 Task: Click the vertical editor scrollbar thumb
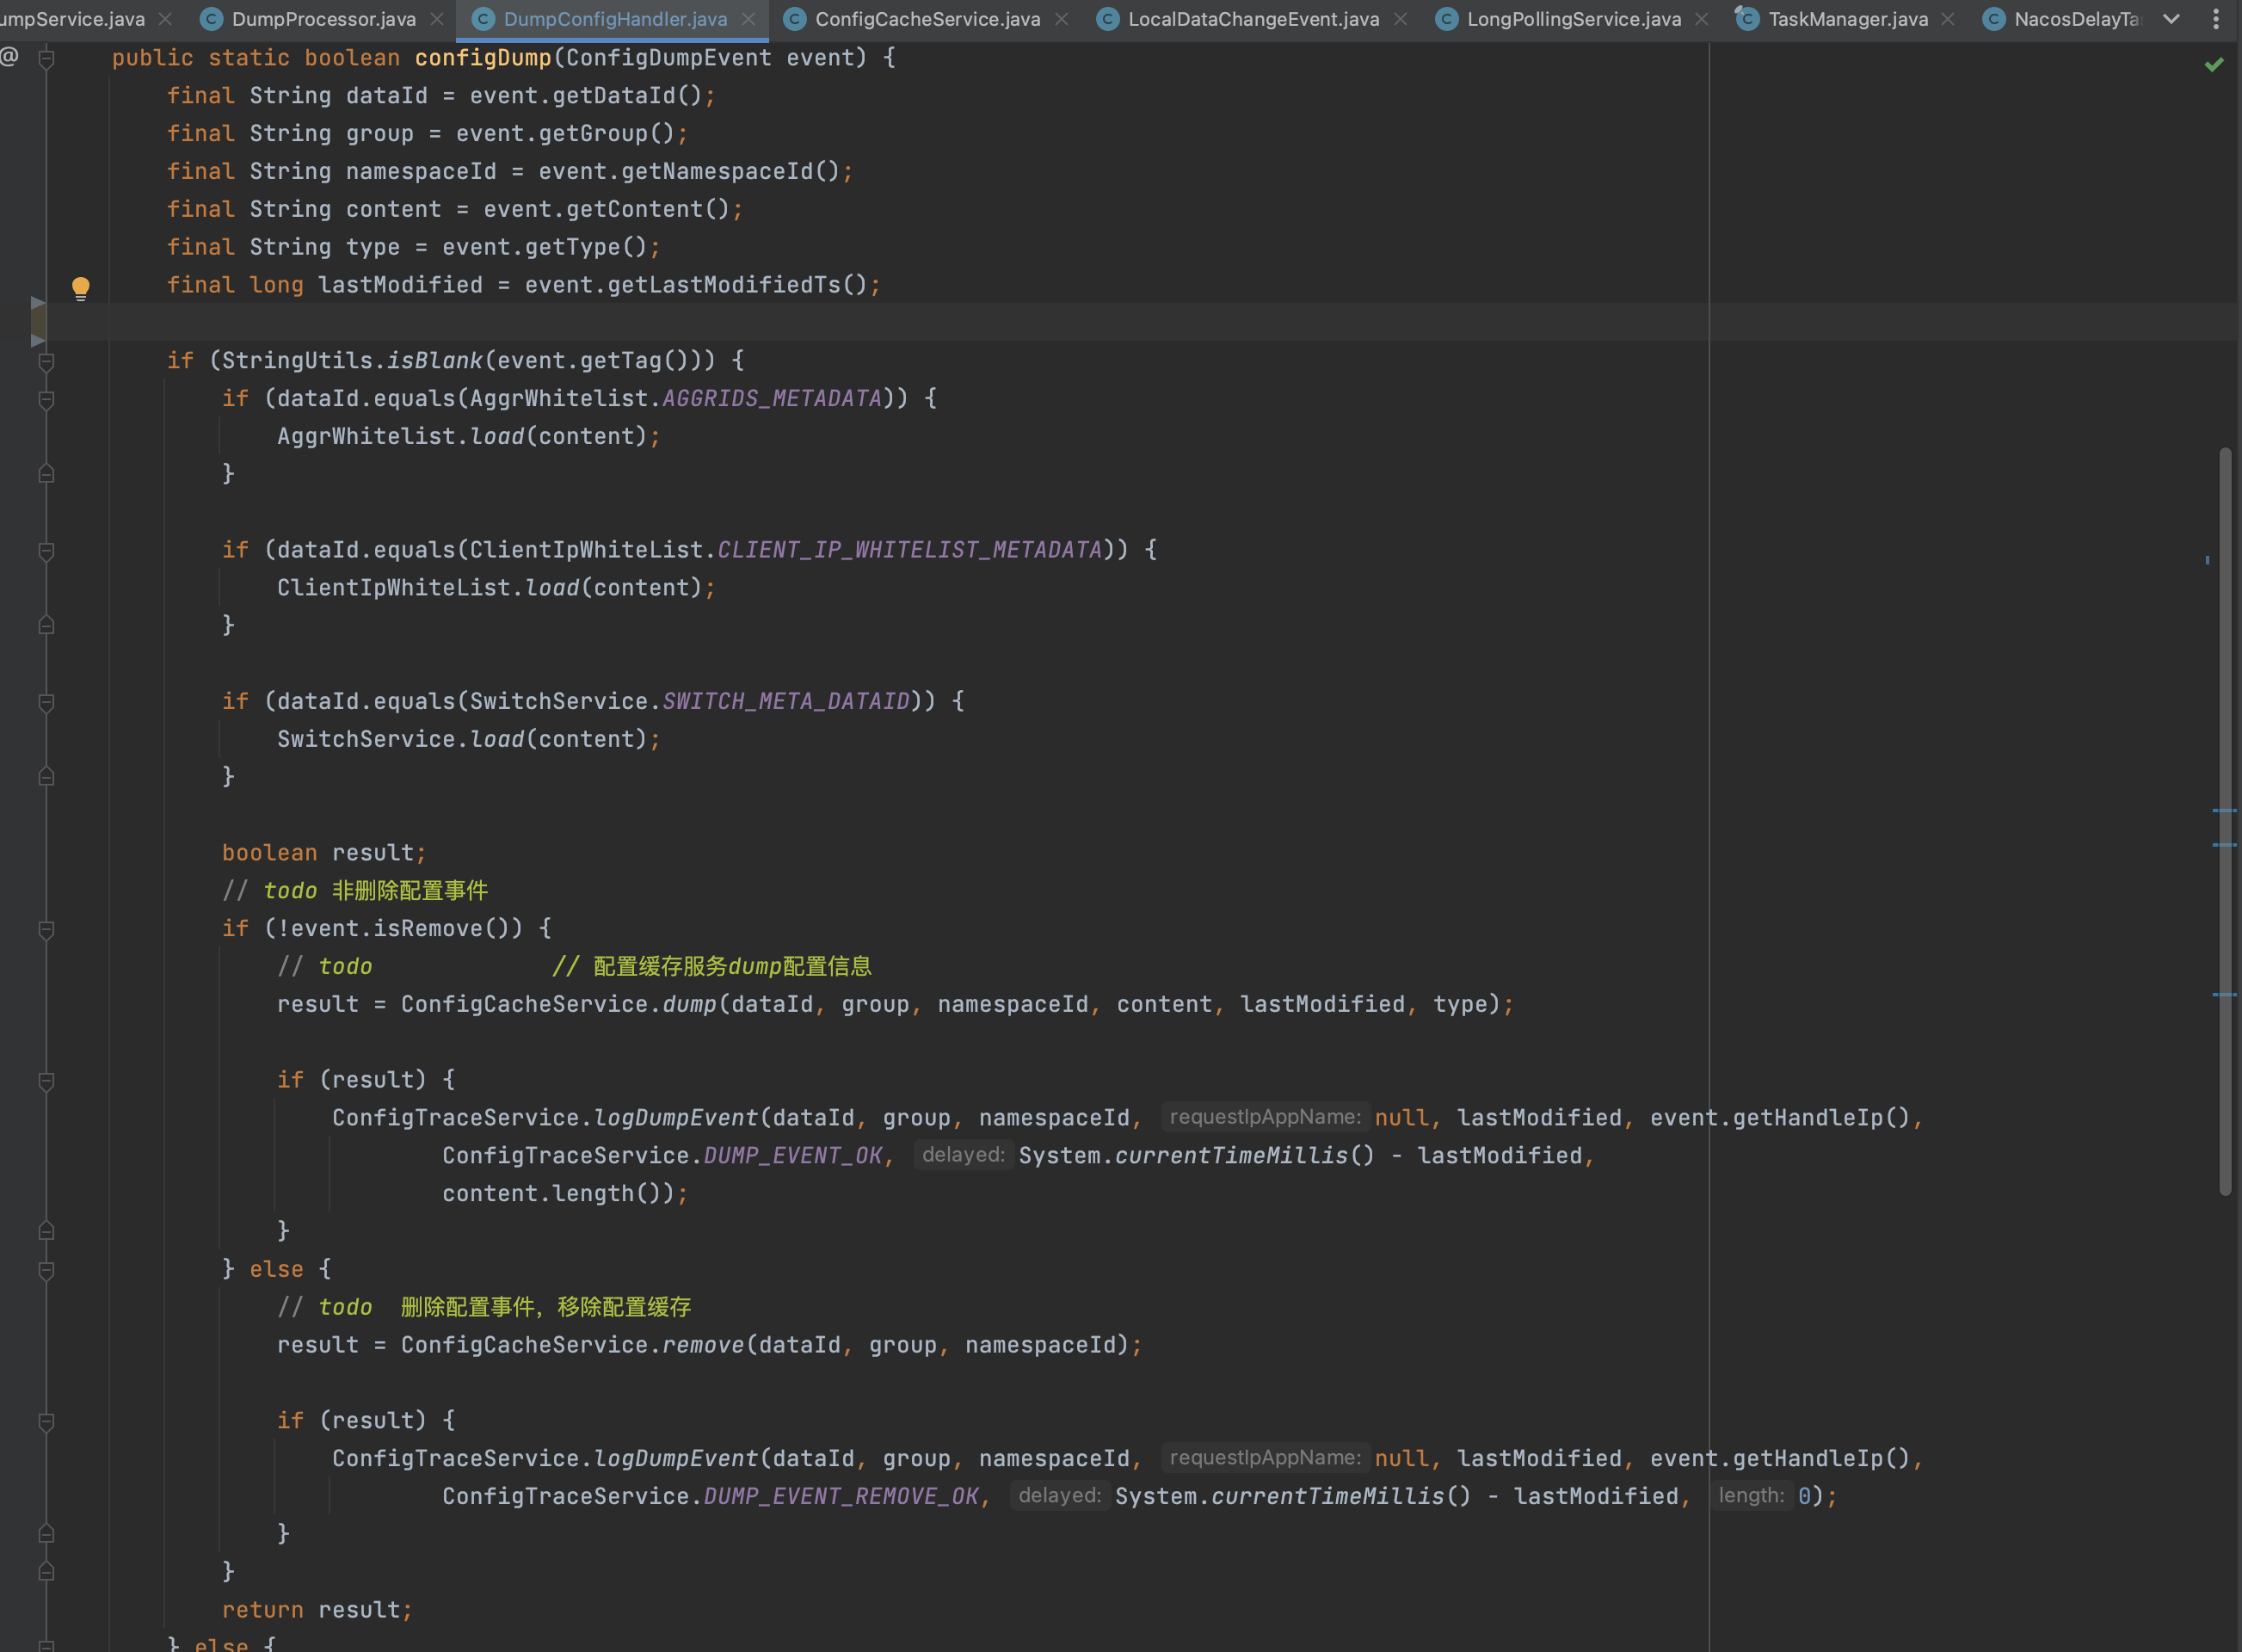point(2225,821)
